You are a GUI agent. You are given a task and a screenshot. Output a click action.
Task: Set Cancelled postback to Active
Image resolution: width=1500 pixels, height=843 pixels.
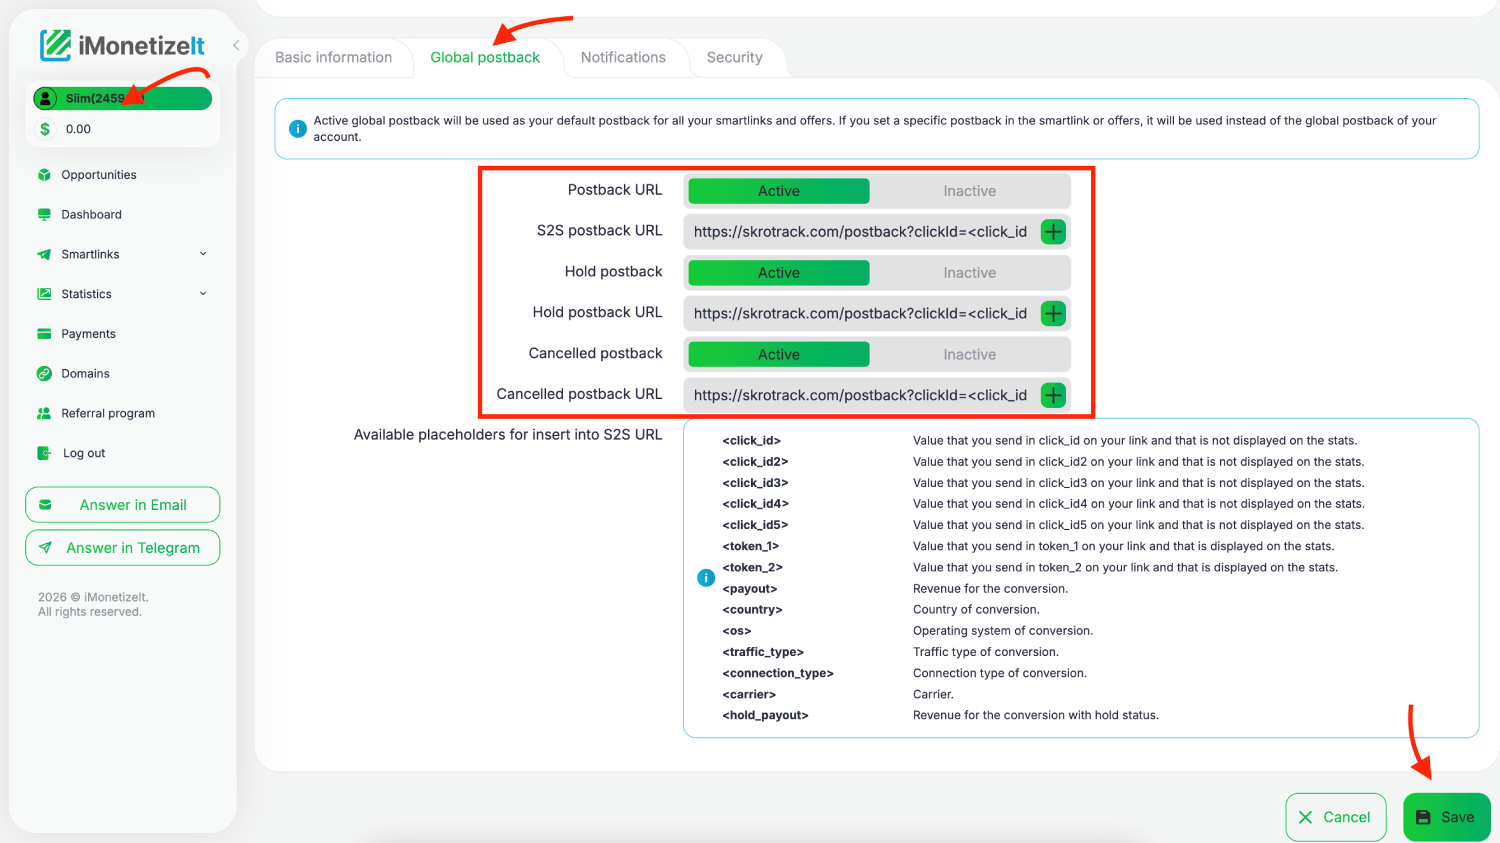click(x=779, y=355)
